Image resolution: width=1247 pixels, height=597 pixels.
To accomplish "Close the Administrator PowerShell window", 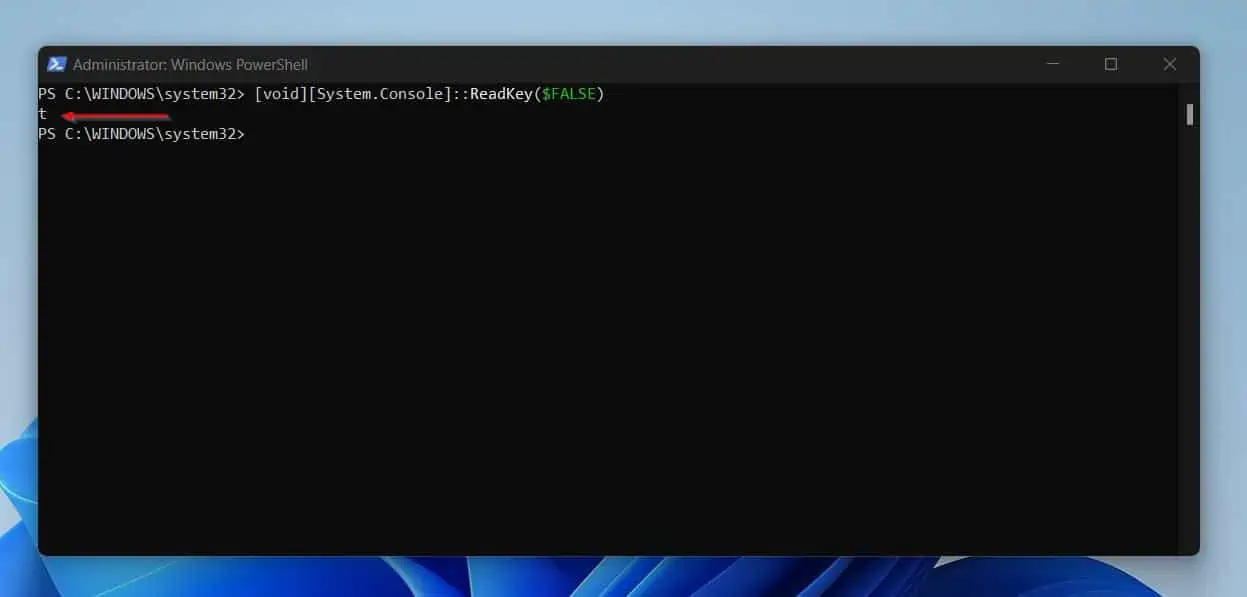I will click(1169, 64).
